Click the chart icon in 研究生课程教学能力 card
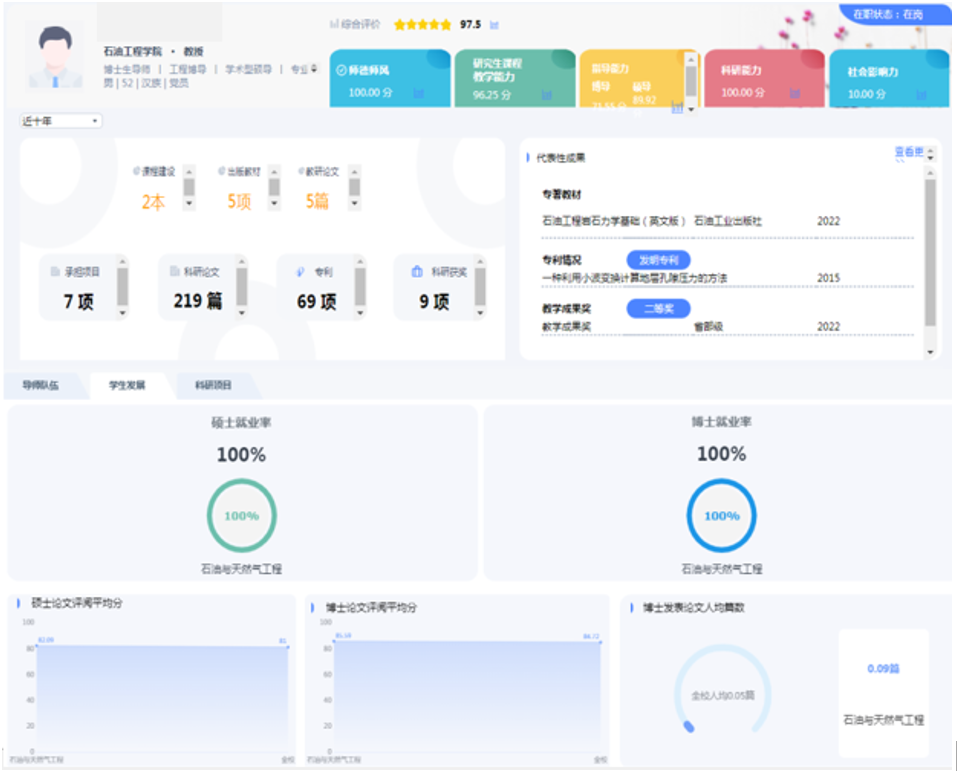 click(547, 95)
